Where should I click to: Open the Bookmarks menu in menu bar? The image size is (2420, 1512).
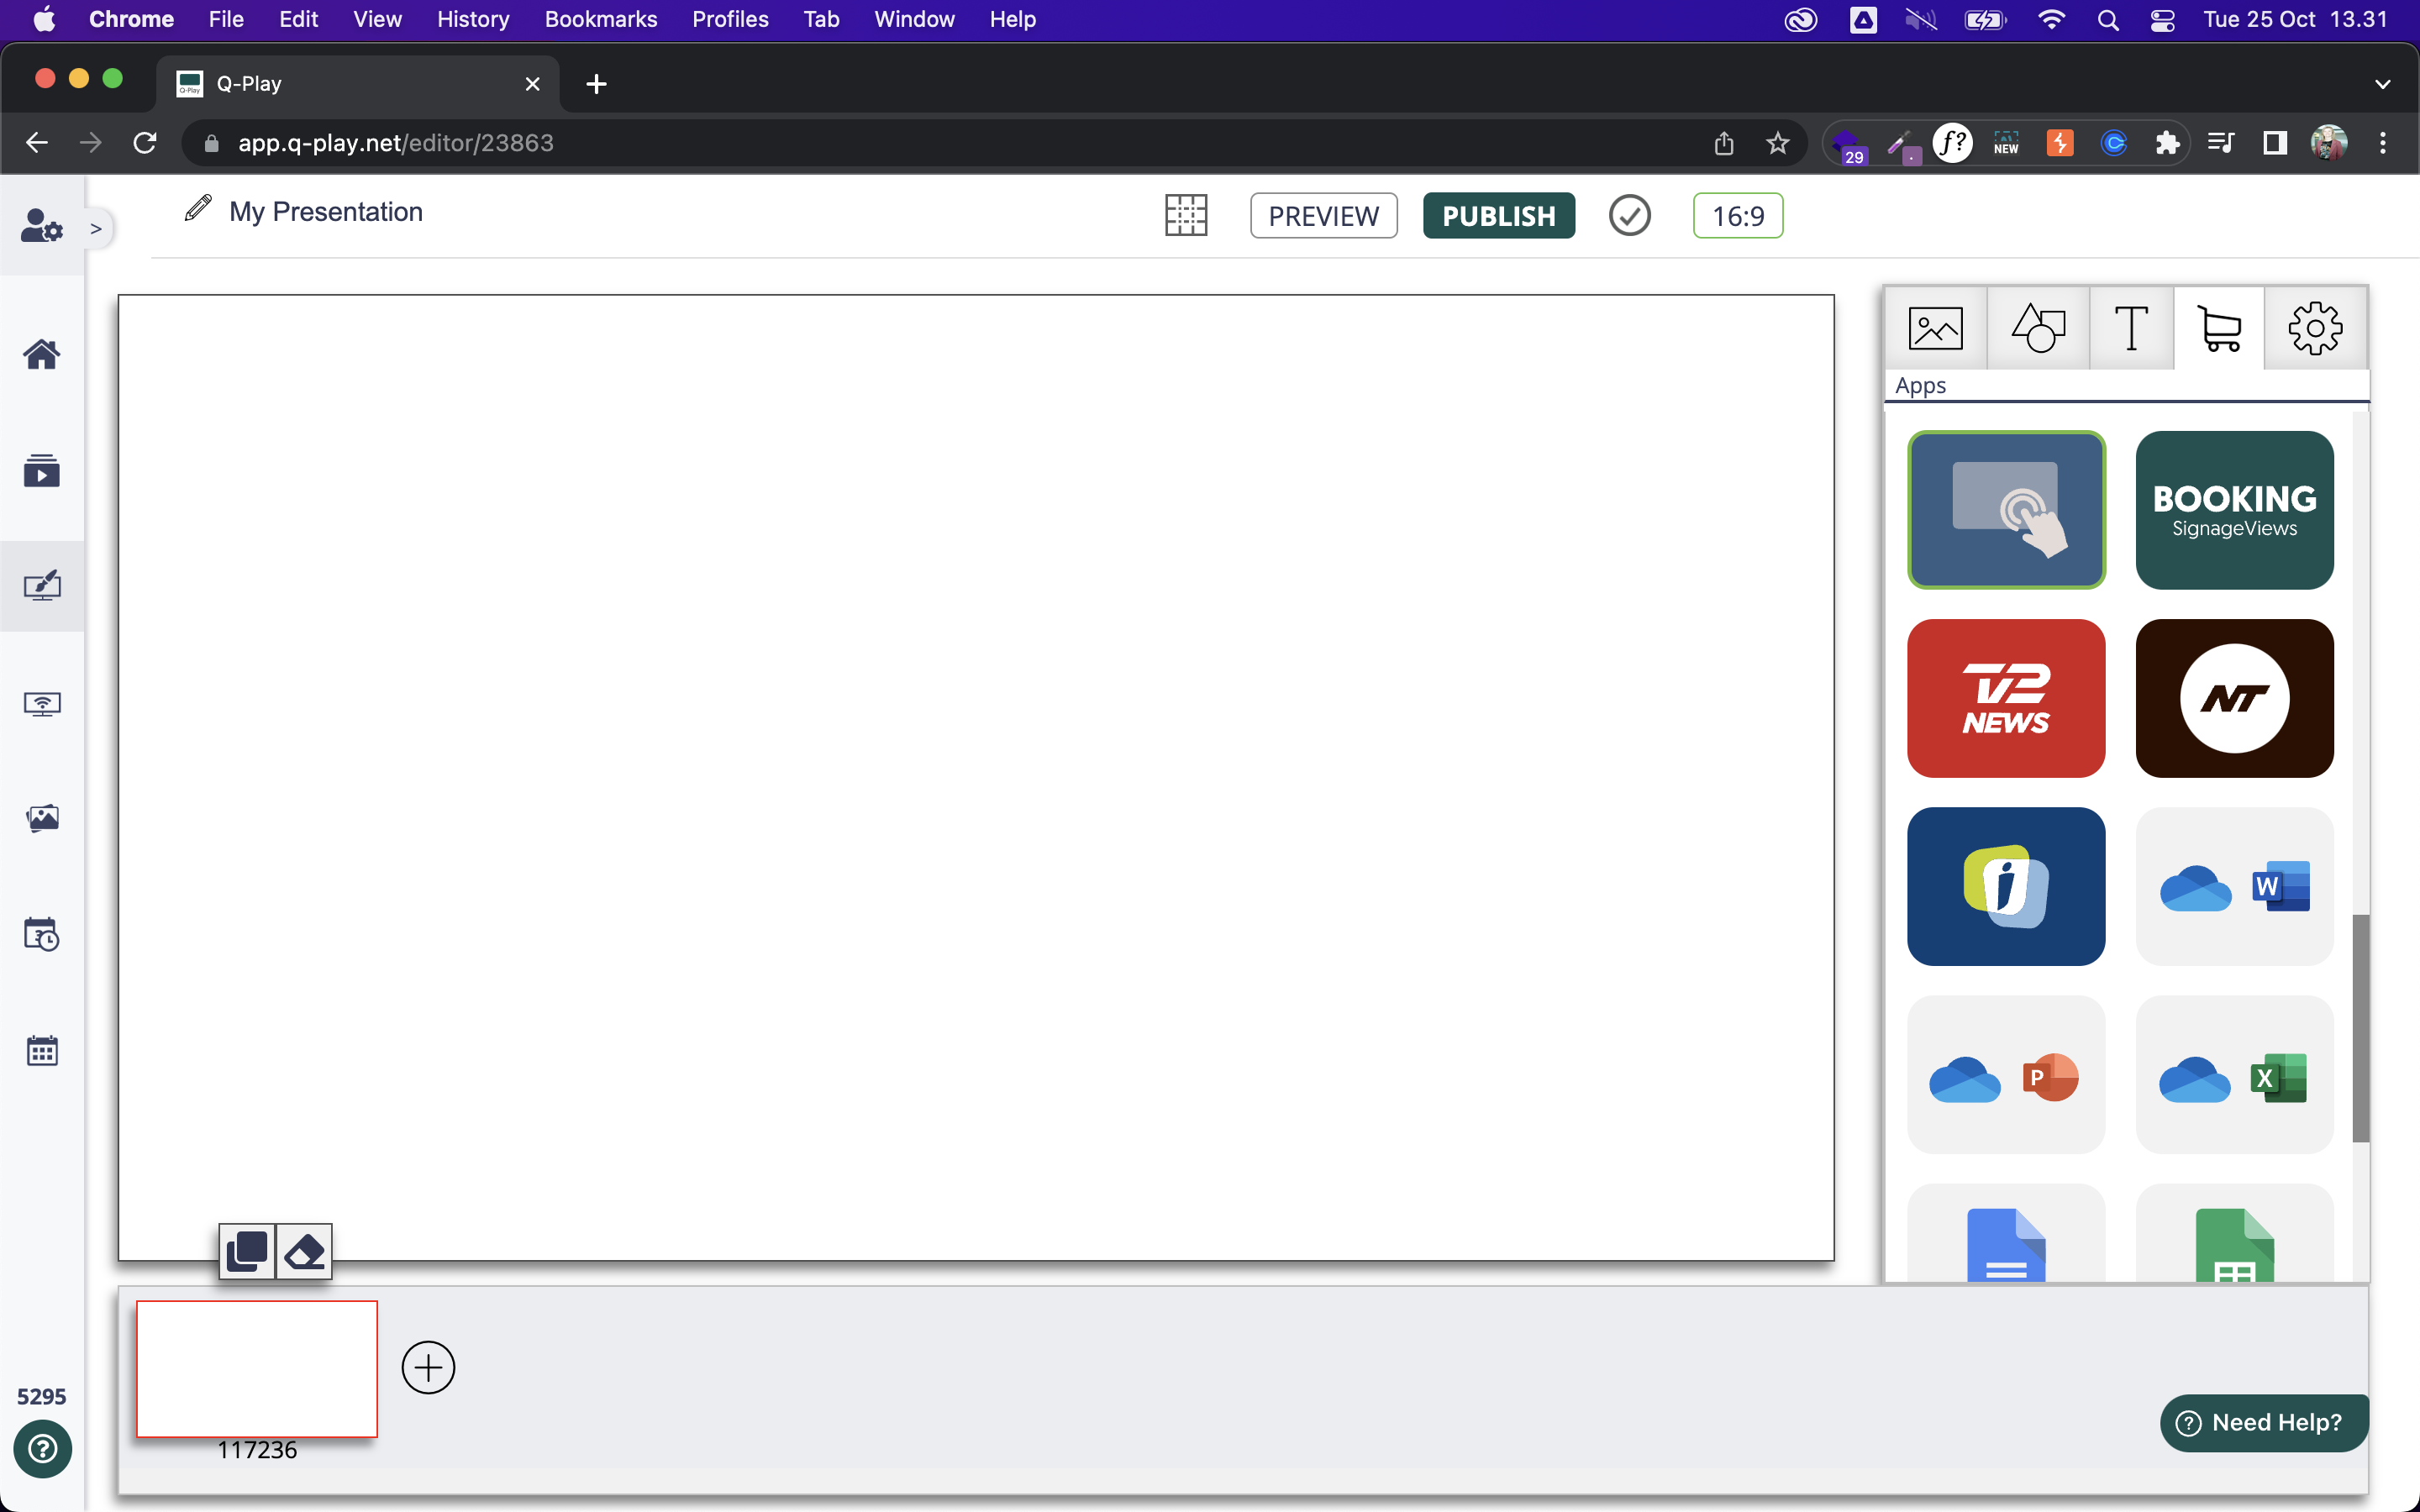[601, 19]
